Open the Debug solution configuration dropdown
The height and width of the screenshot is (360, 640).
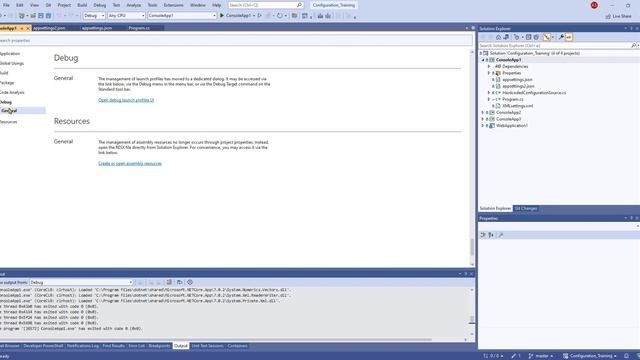(94, 16)
